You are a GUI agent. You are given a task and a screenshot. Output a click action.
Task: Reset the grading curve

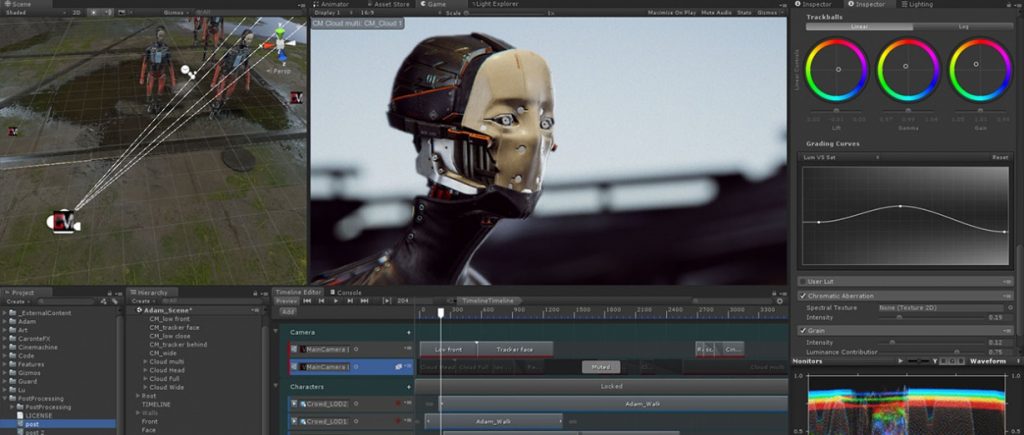click(x=1000, y=157)
